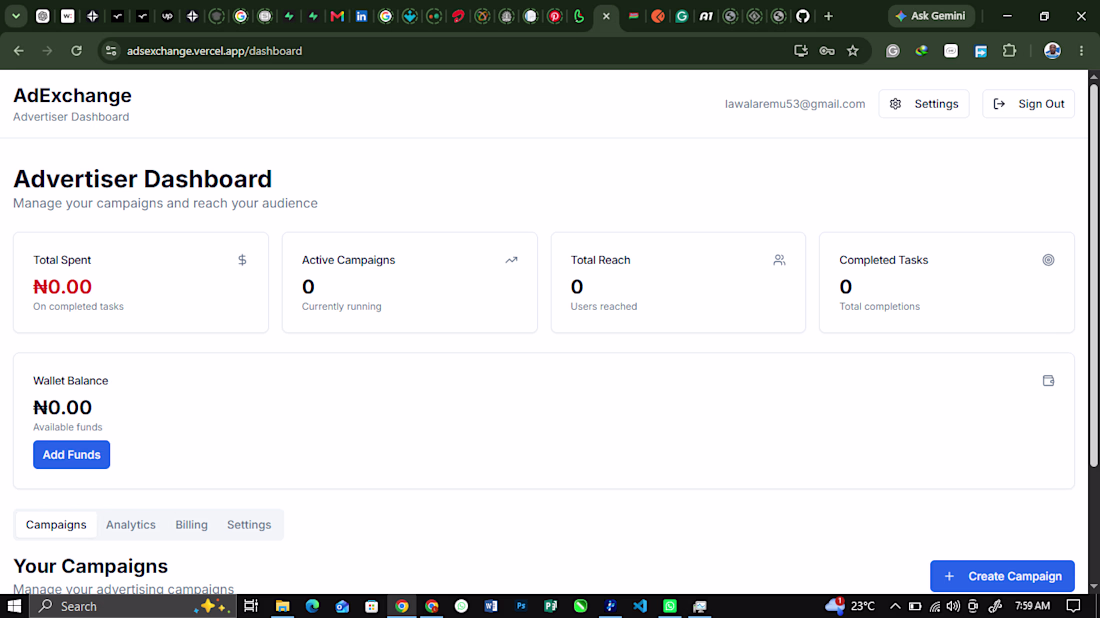1100x618 pixels.
Task: Switch to the Gmail browser tab
Action: (337, 16)
